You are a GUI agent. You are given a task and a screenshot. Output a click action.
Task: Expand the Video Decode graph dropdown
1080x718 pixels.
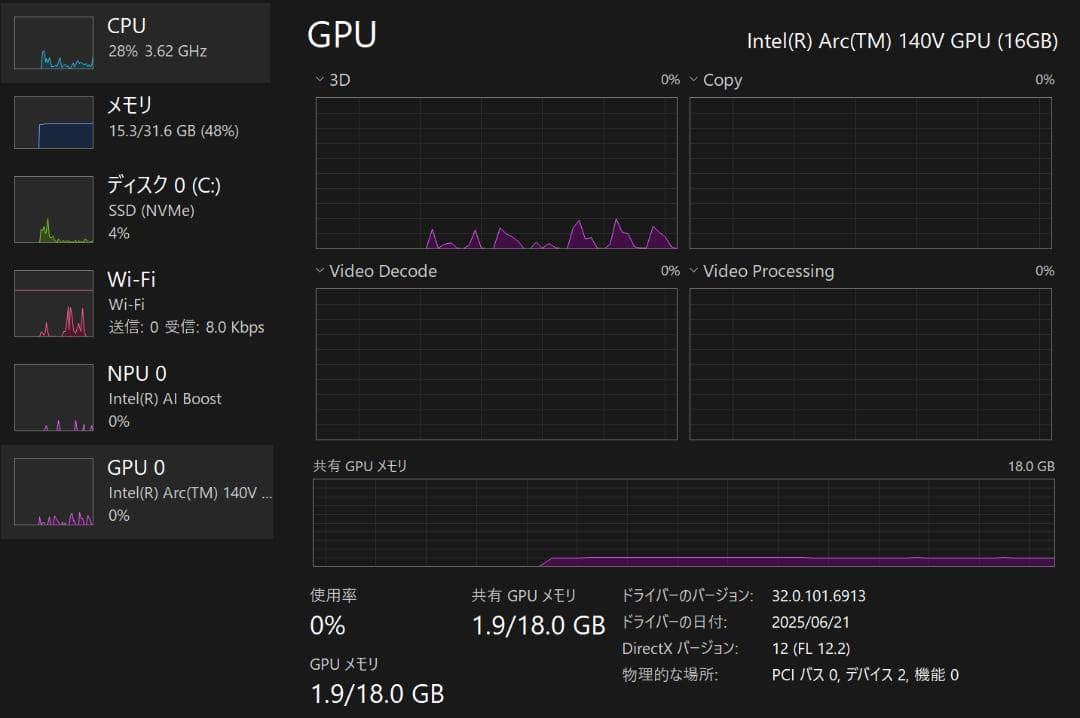click(x=320, y=271)
